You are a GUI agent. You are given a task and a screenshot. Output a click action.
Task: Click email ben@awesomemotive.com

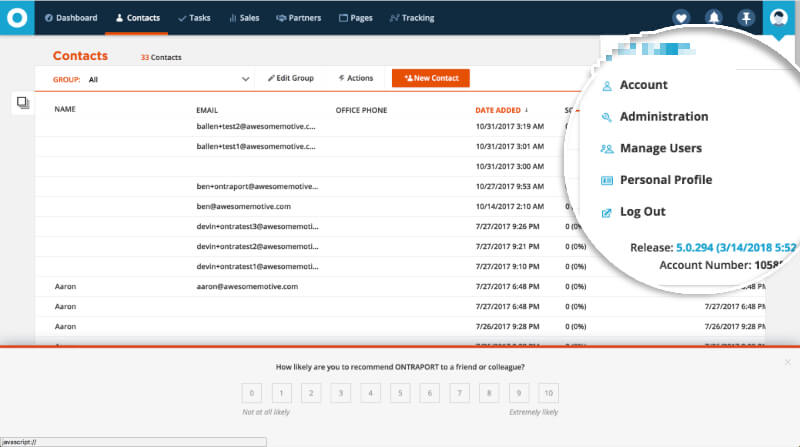click(243, 206)
